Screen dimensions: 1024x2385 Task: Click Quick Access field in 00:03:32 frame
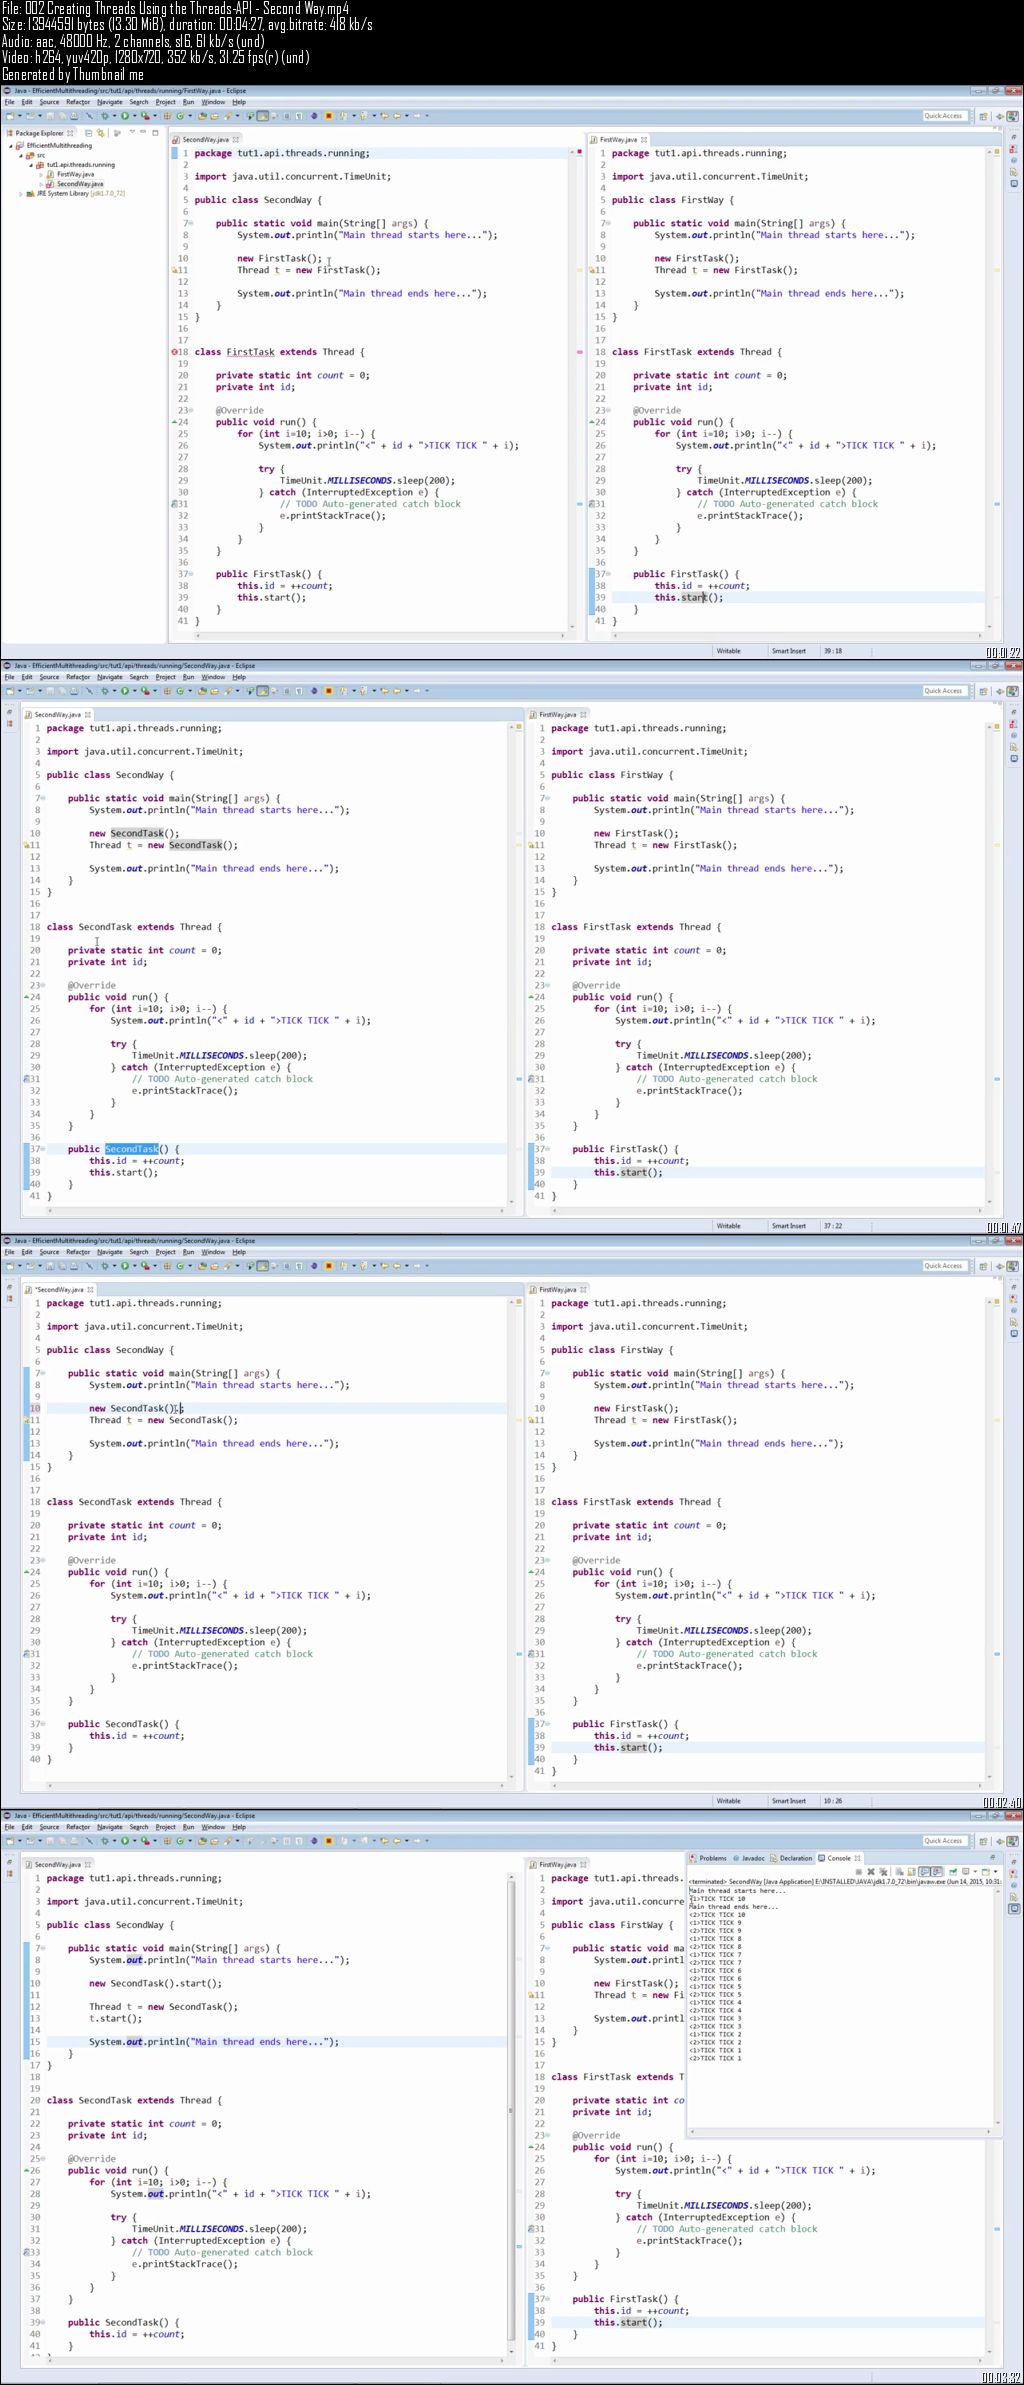click(x=945, y=1841)
